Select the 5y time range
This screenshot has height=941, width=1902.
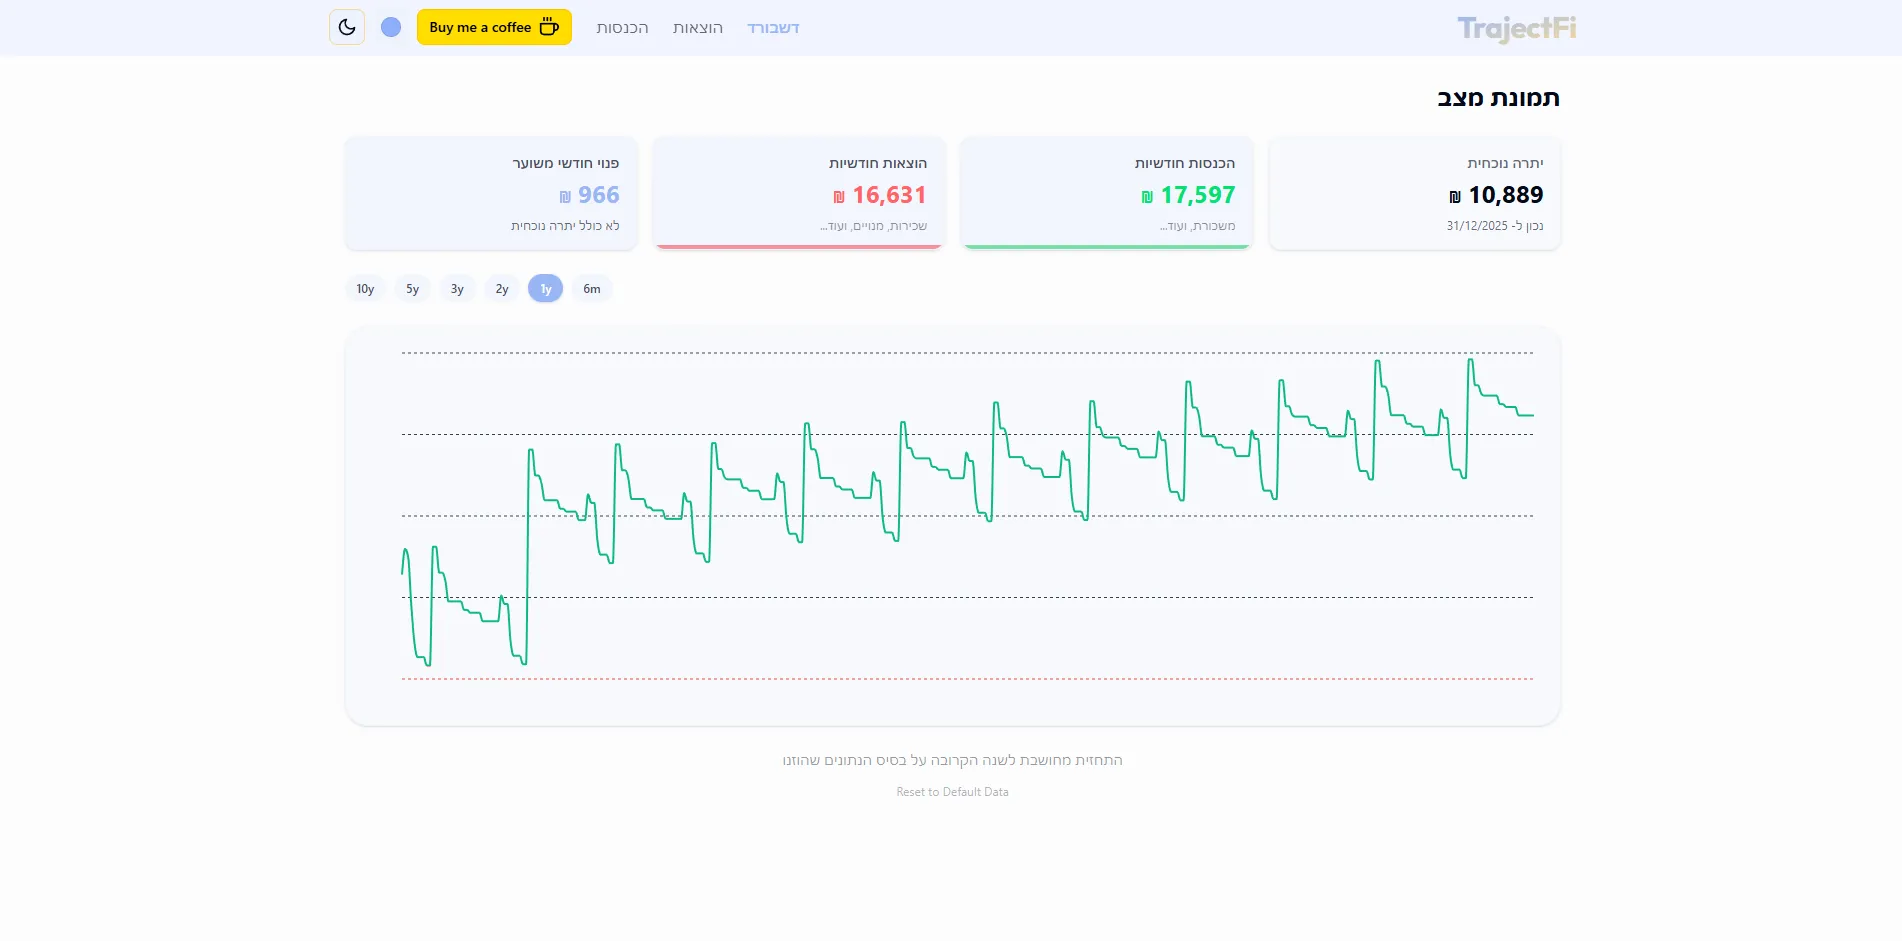point(412,289)
